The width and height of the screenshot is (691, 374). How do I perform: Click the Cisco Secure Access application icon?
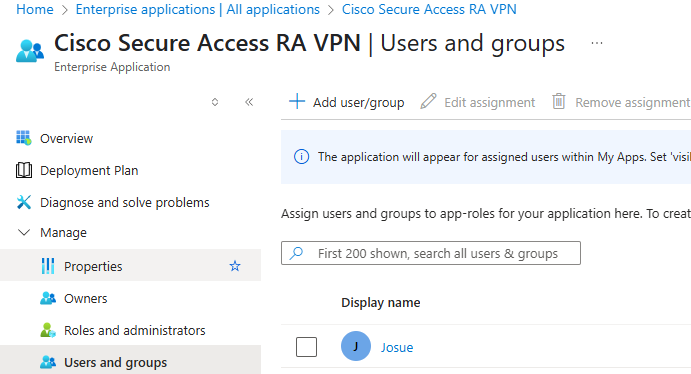30,51
